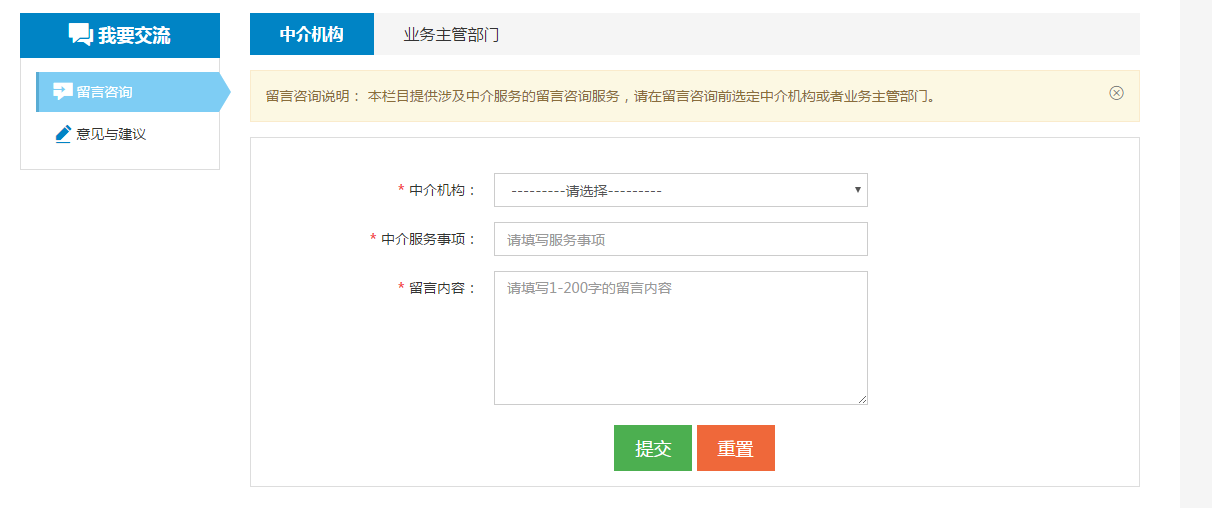Open the 留言咨询 sidebar item

(104, 92)
